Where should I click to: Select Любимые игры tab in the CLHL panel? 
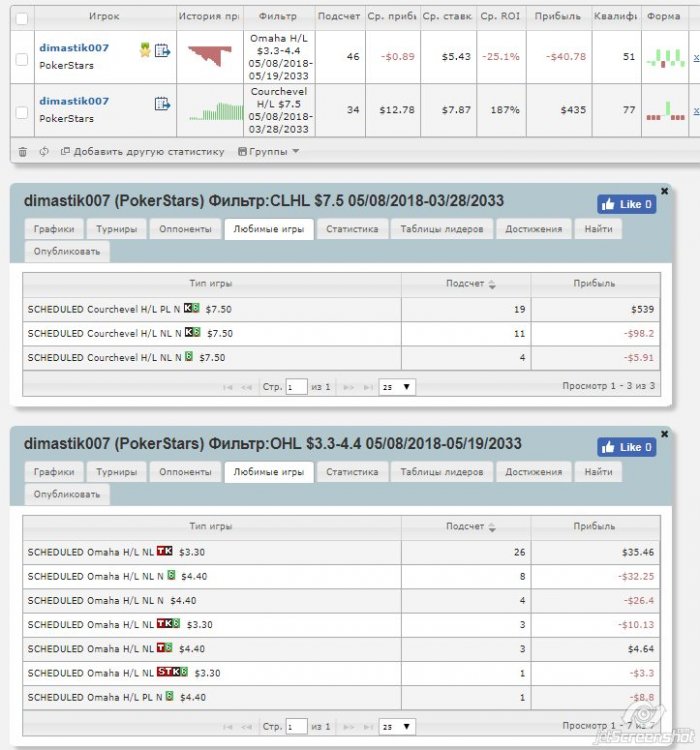click(268, 229)
